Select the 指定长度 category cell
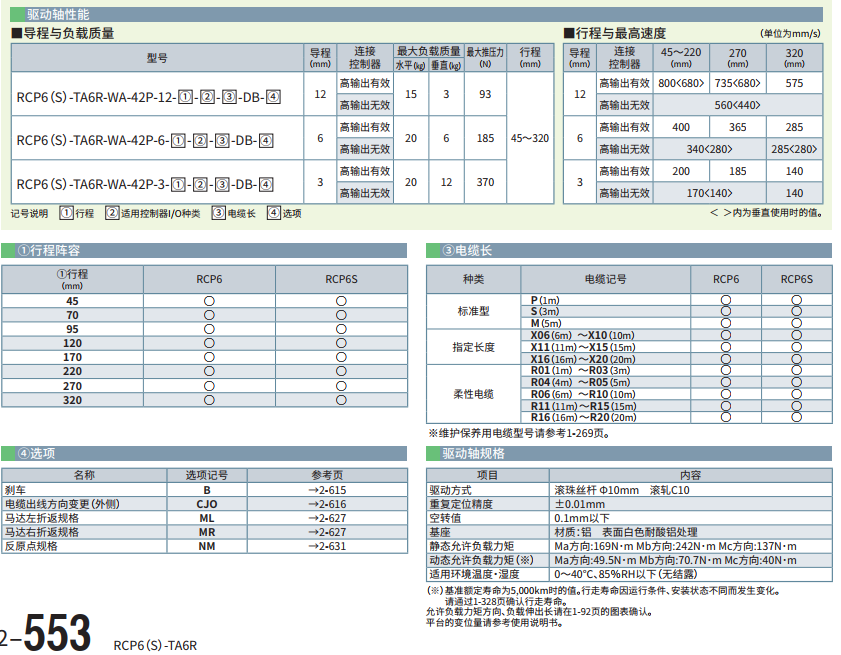Screen dimensions: 841x655 473,347
